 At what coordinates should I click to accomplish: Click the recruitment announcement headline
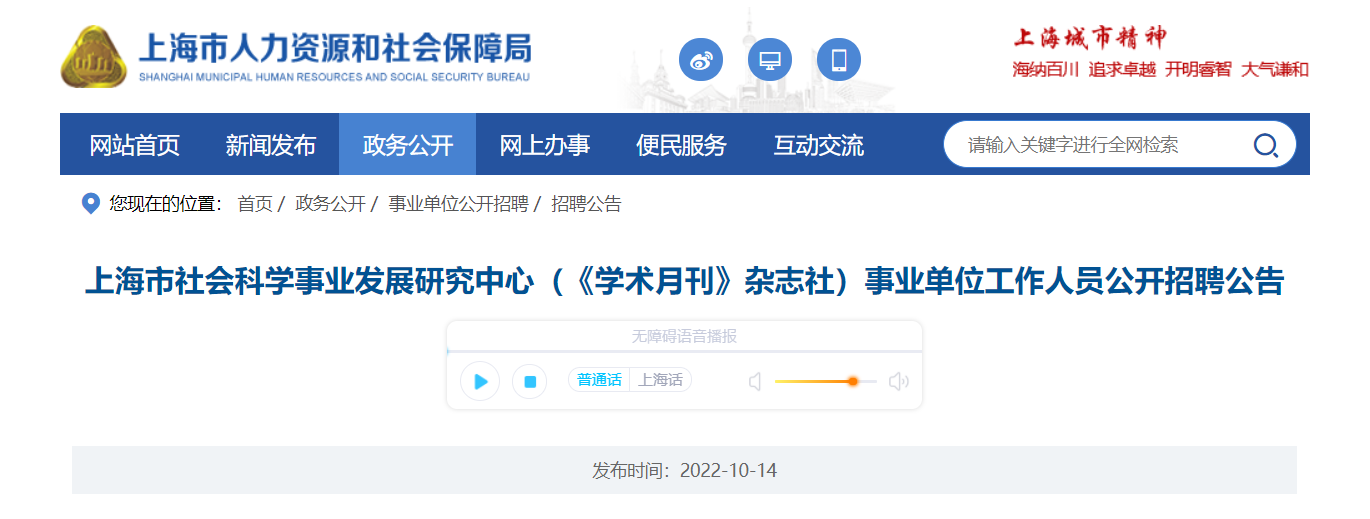coord(684,282)
